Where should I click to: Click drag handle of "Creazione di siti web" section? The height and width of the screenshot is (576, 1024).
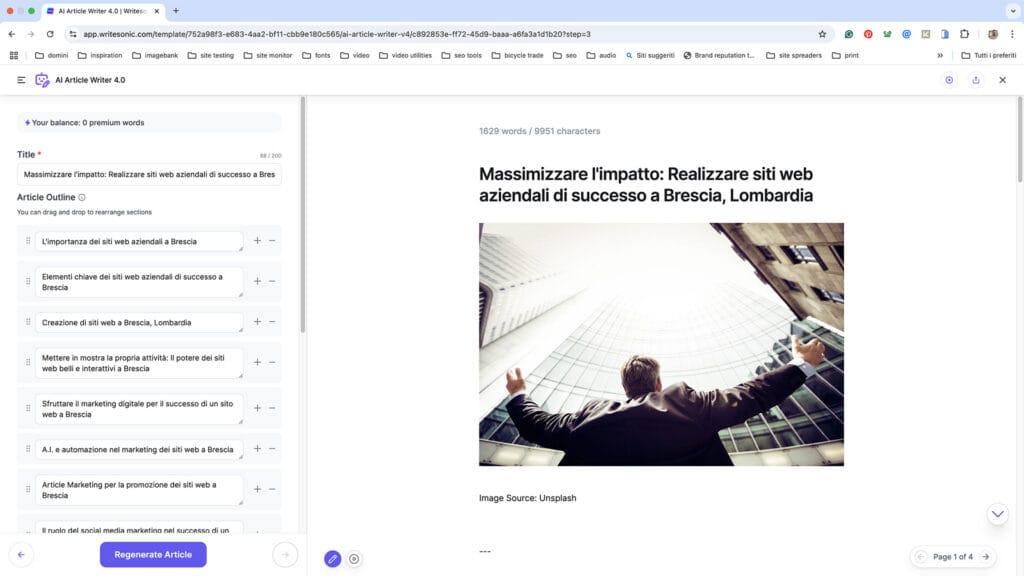pos(28,322)
